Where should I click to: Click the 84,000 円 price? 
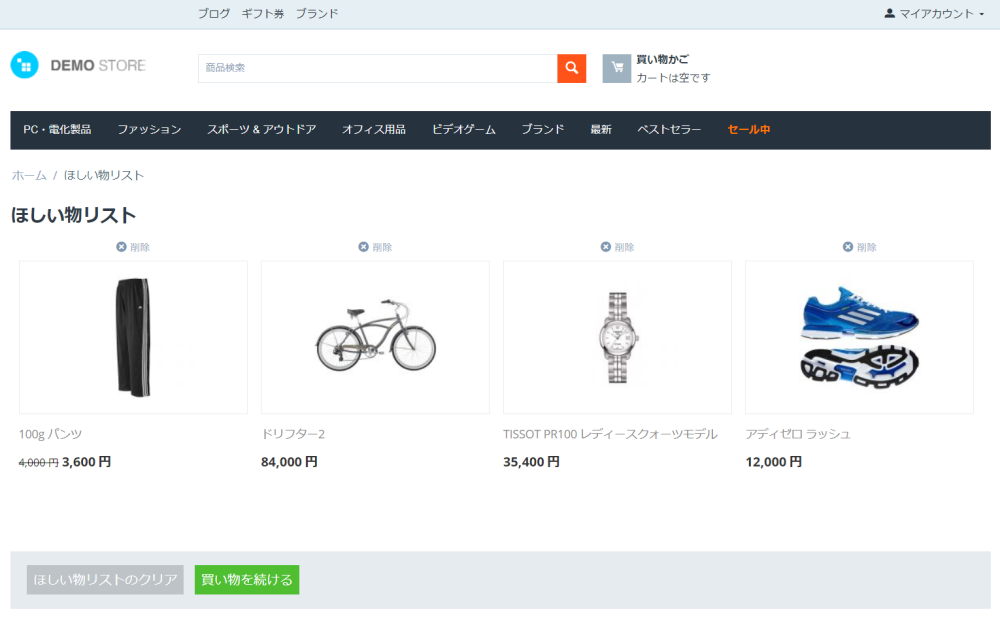(x=289, y=462)
